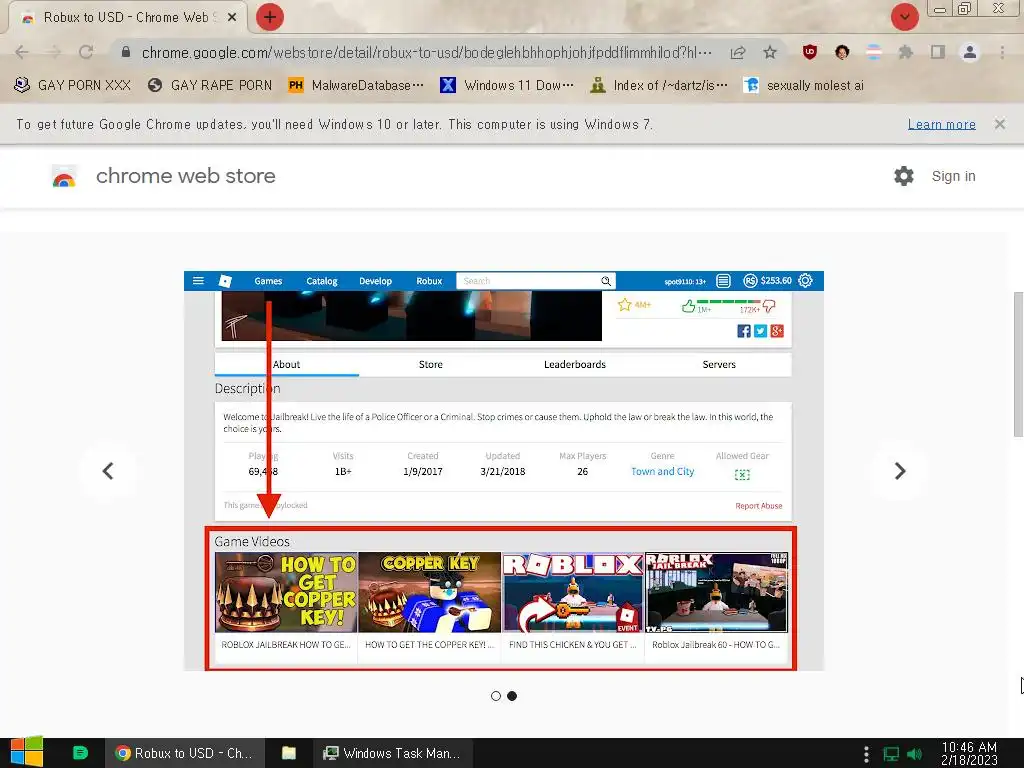This screenshot has width=1024, height=768.
Task: Open the tab search dropdown arrow
Action: coord(904,17)
